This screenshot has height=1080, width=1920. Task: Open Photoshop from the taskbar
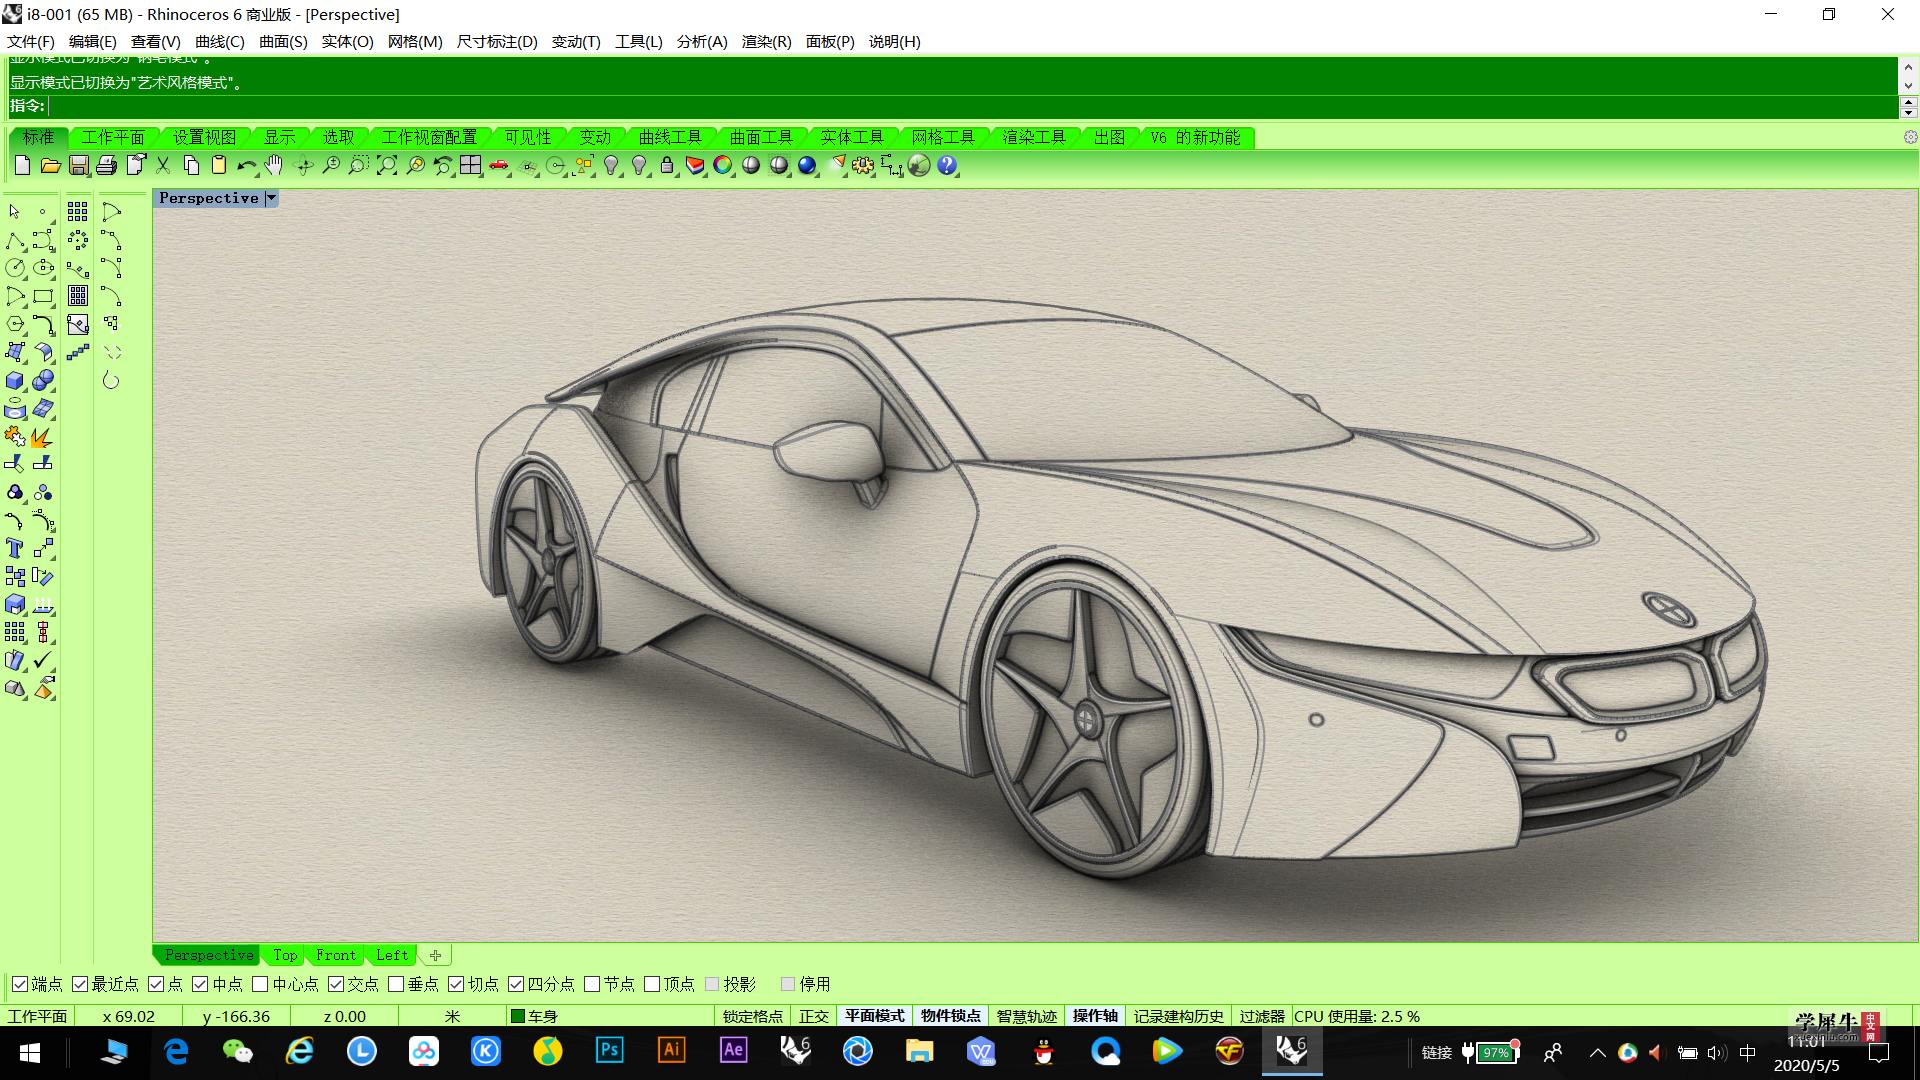609,1051
